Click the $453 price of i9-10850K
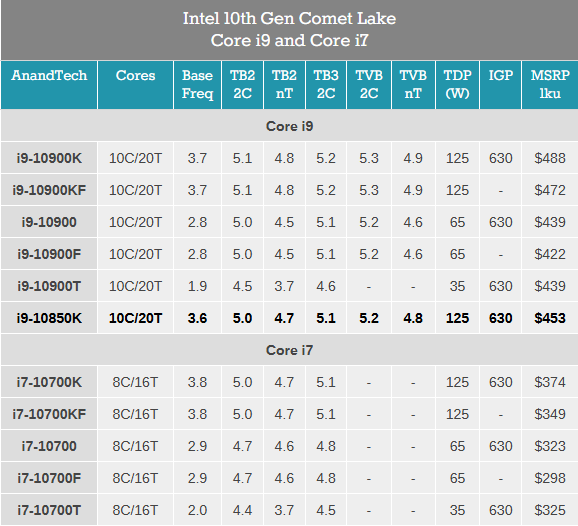 click(x=550, y=318)
